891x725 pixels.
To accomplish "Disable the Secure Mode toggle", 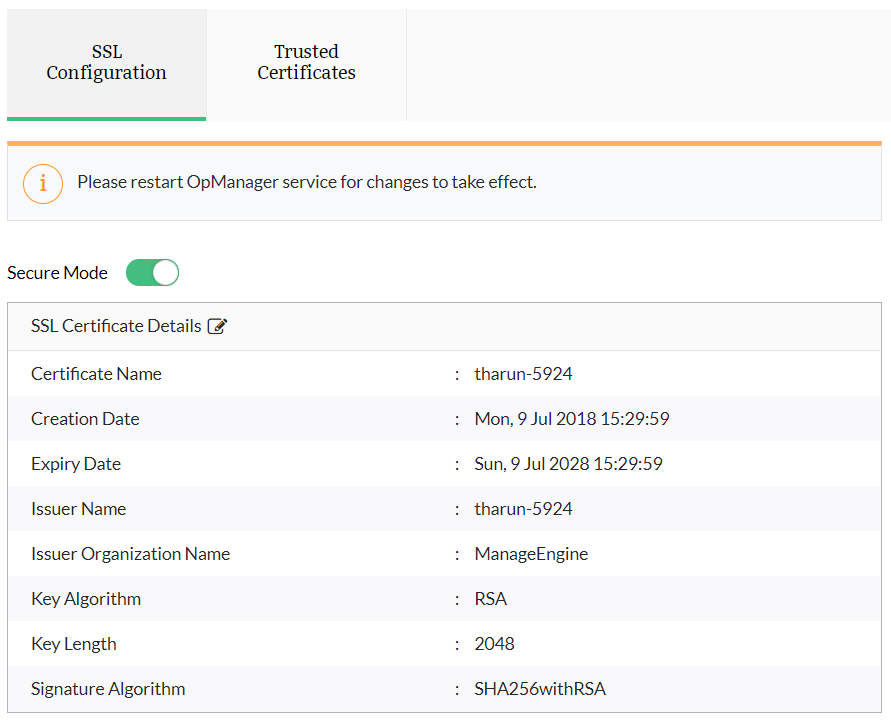I will [152, 273].
